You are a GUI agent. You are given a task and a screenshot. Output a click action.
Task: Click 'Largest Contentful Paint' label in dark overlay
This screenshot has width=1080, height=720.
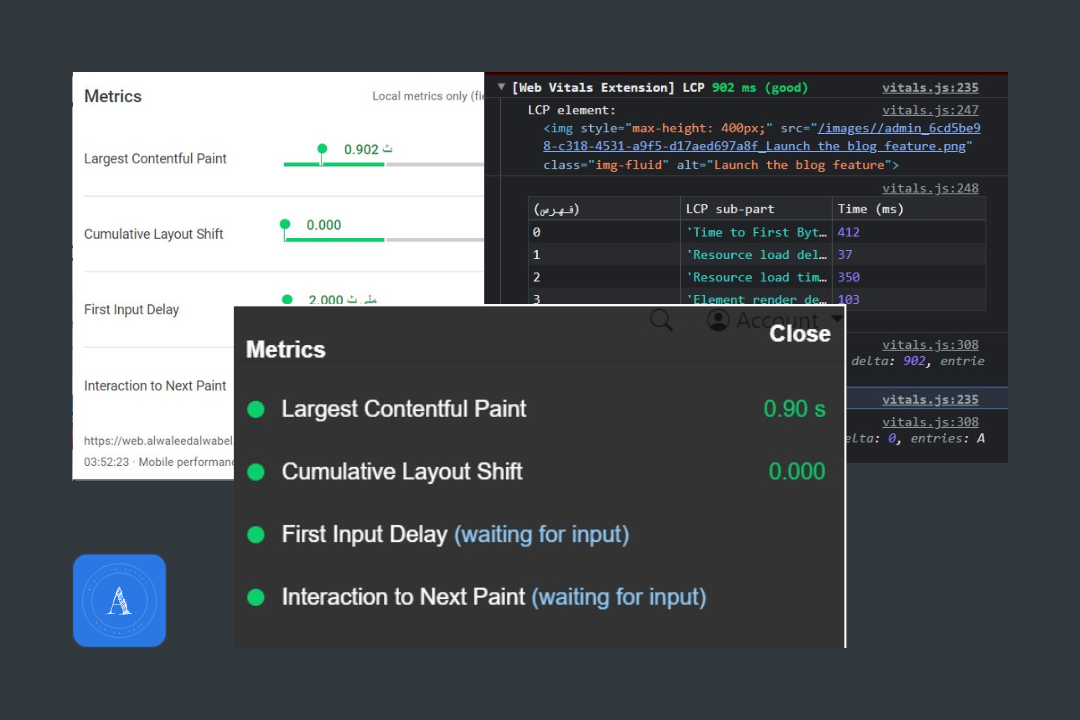[x=404, y=409]
